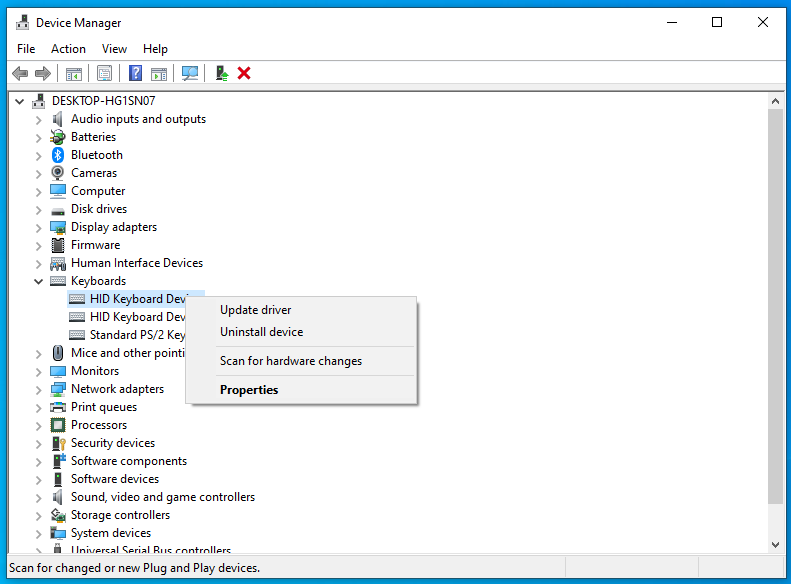Image resolution: width=791 pixels, height=584 pixels.
Task: Click Scan for hardware changes monitor icon
Action: point(190,74)
